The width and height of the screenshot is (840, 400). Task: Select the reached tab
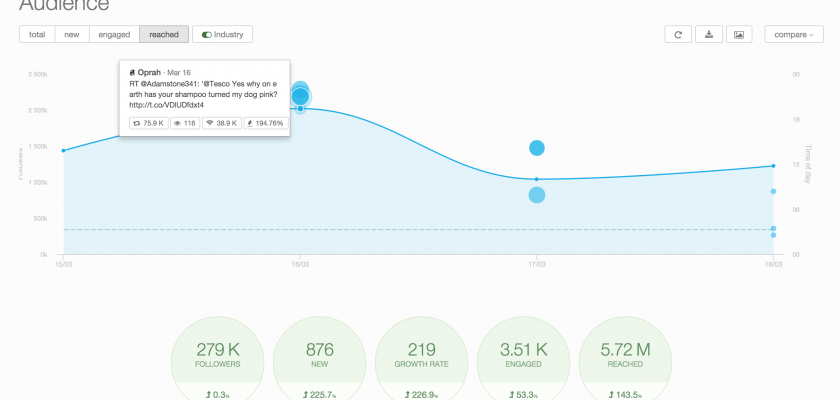164,35
